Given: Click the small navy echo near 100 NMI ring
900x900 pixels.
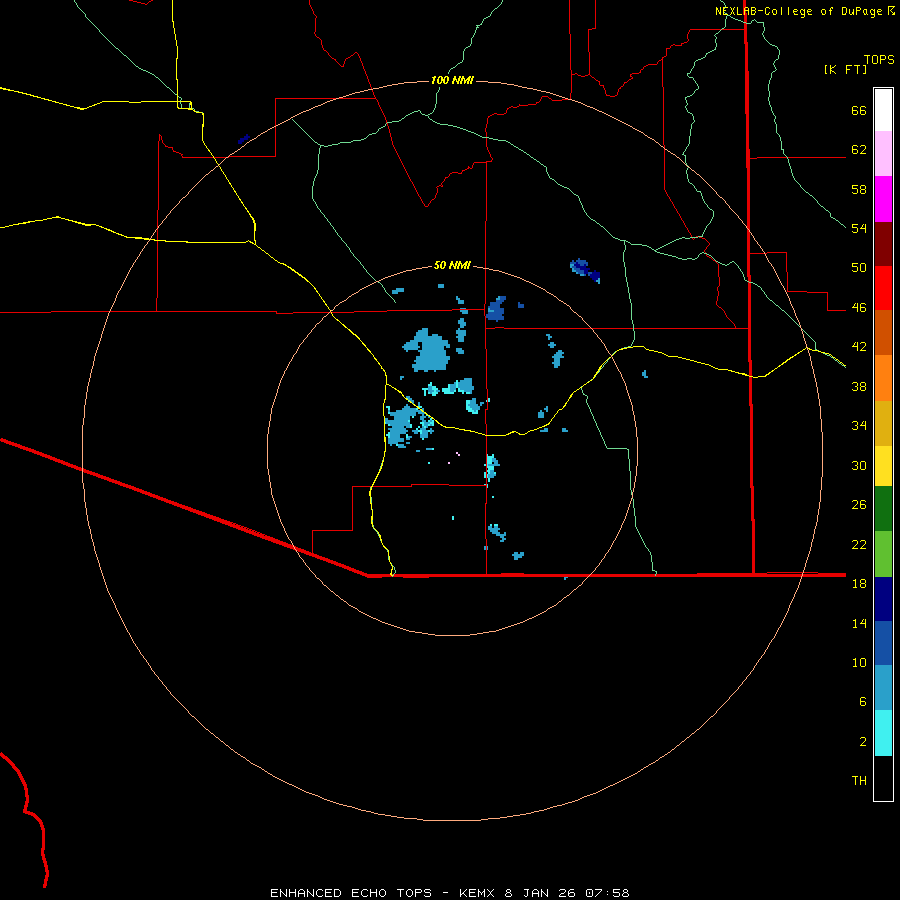Looking at the screenshot, I should pyautogui.click(x=243, y=139).
